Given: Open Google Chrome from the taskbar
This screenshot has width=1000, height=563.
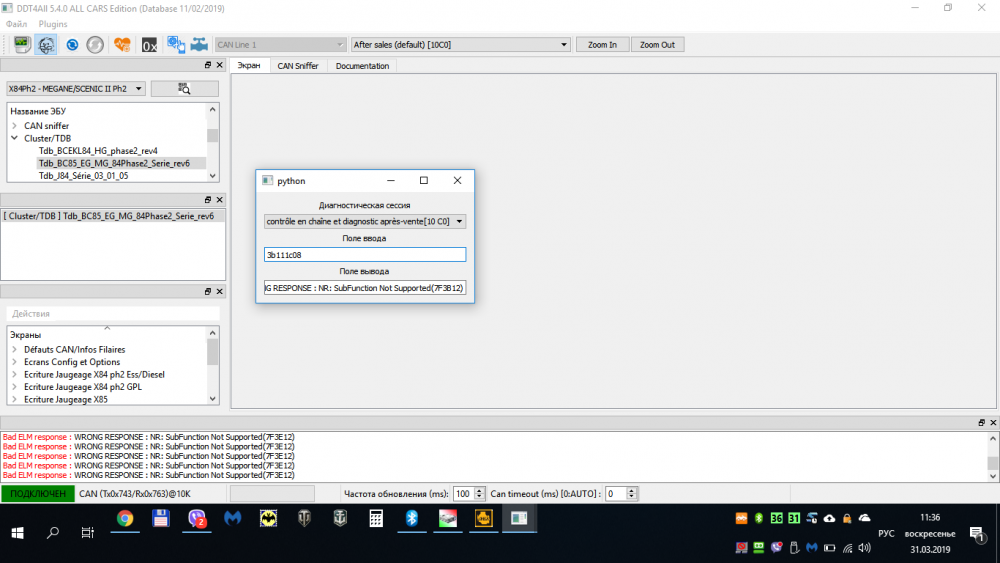Looking at the screenshot, I should click(x=125, y=518).
